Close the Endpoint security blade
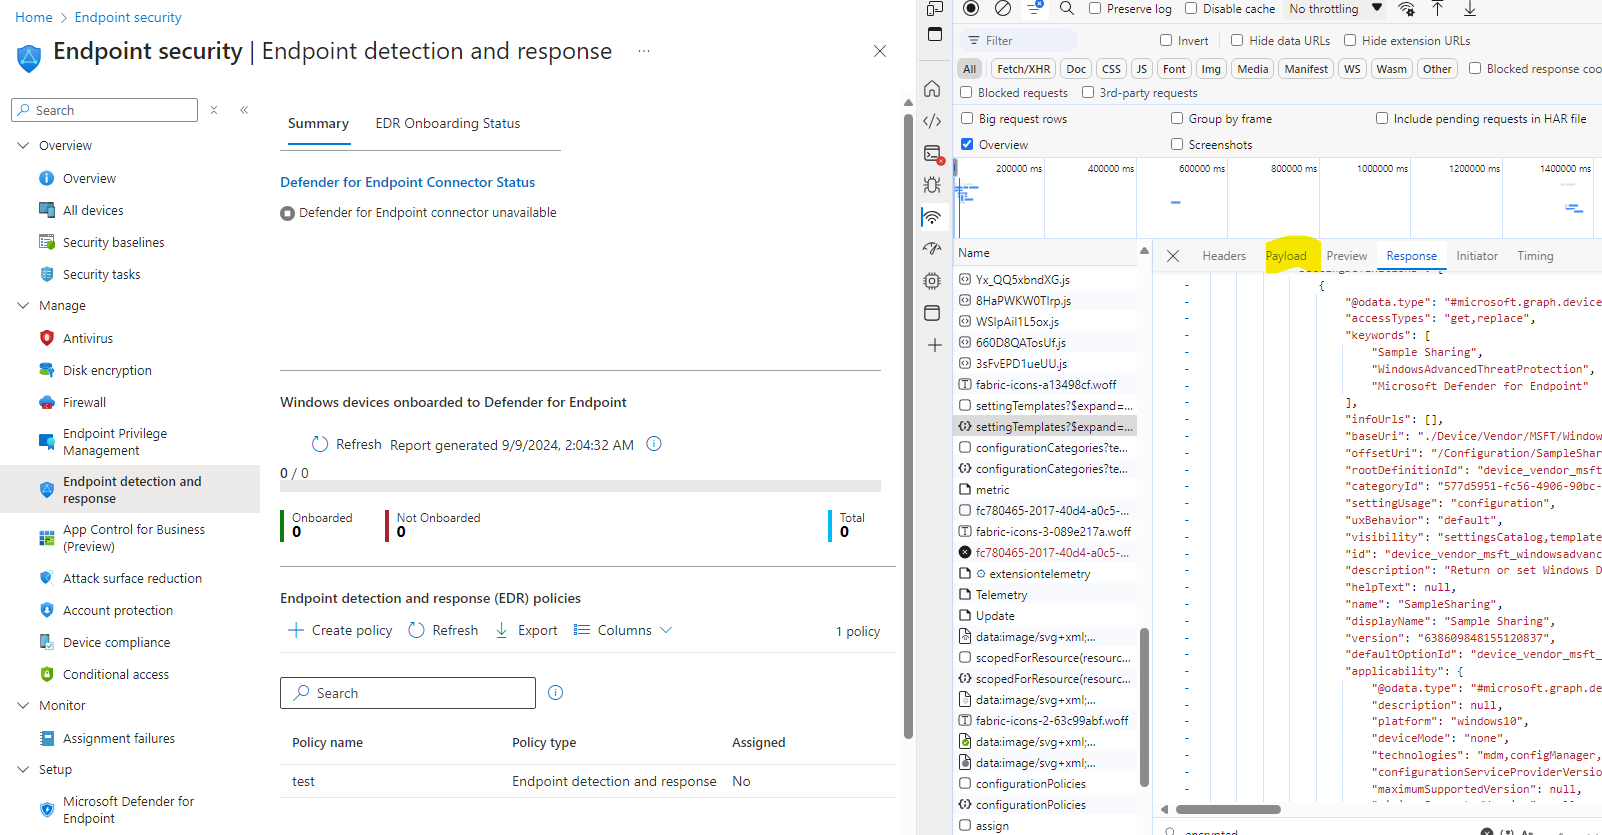The height and width of the screenshot is (835, 1602). pyautogui.click(x=880, y=51)
